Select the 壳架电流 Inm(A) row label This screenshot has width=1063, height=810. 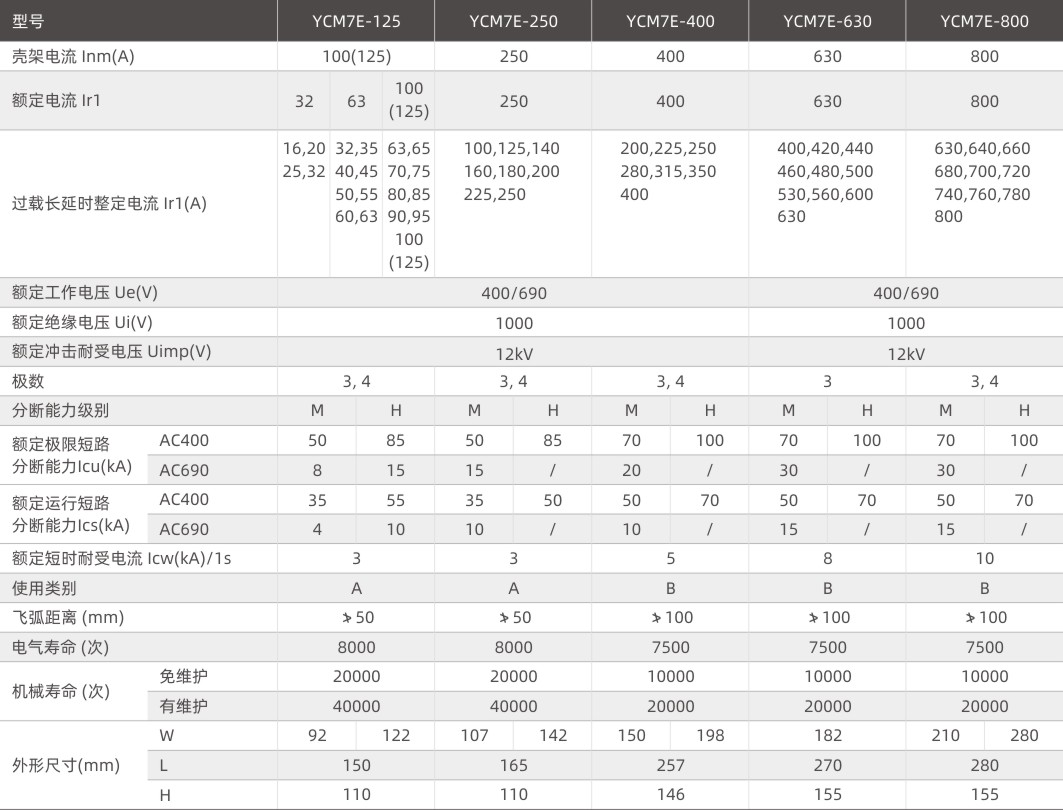73,56
